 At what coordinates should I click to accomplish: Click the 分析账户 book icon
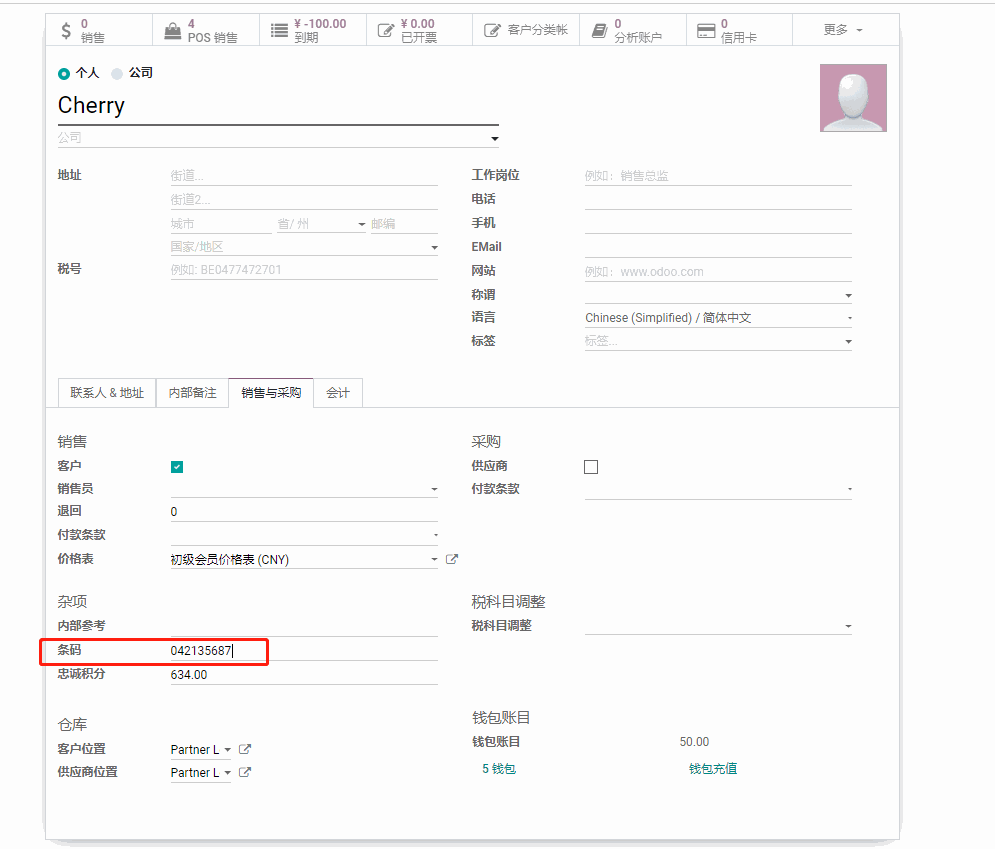pyautogui.click(x=599, y=31)
